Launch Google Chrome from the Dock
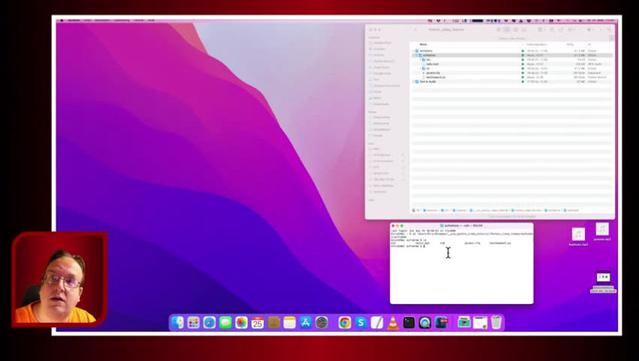 point(345,323)
